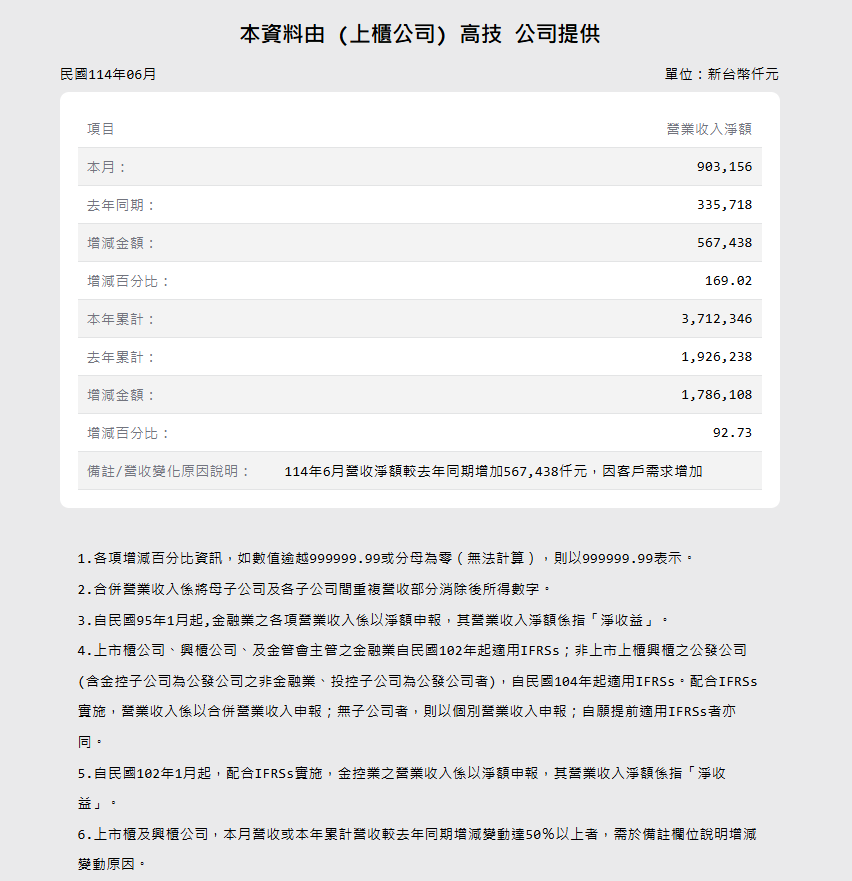
Task: Select the 備註/營收變化原因說明： label
Action: pyautogui.click(x=168, y=471)
